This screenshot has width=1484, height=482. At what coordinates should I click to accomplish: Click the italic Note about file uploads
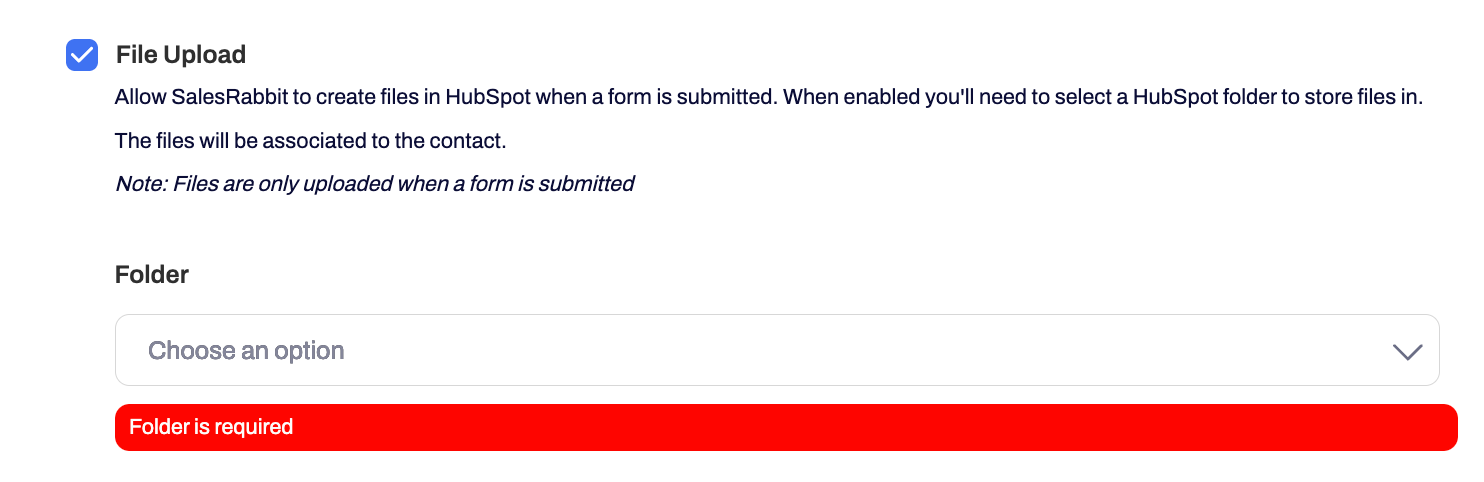[374, 184]
